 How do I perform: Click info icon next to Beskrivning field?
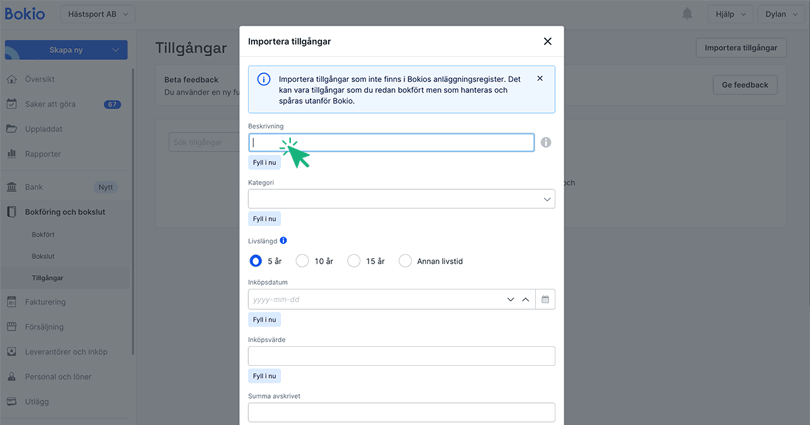(x=546, y=143)
